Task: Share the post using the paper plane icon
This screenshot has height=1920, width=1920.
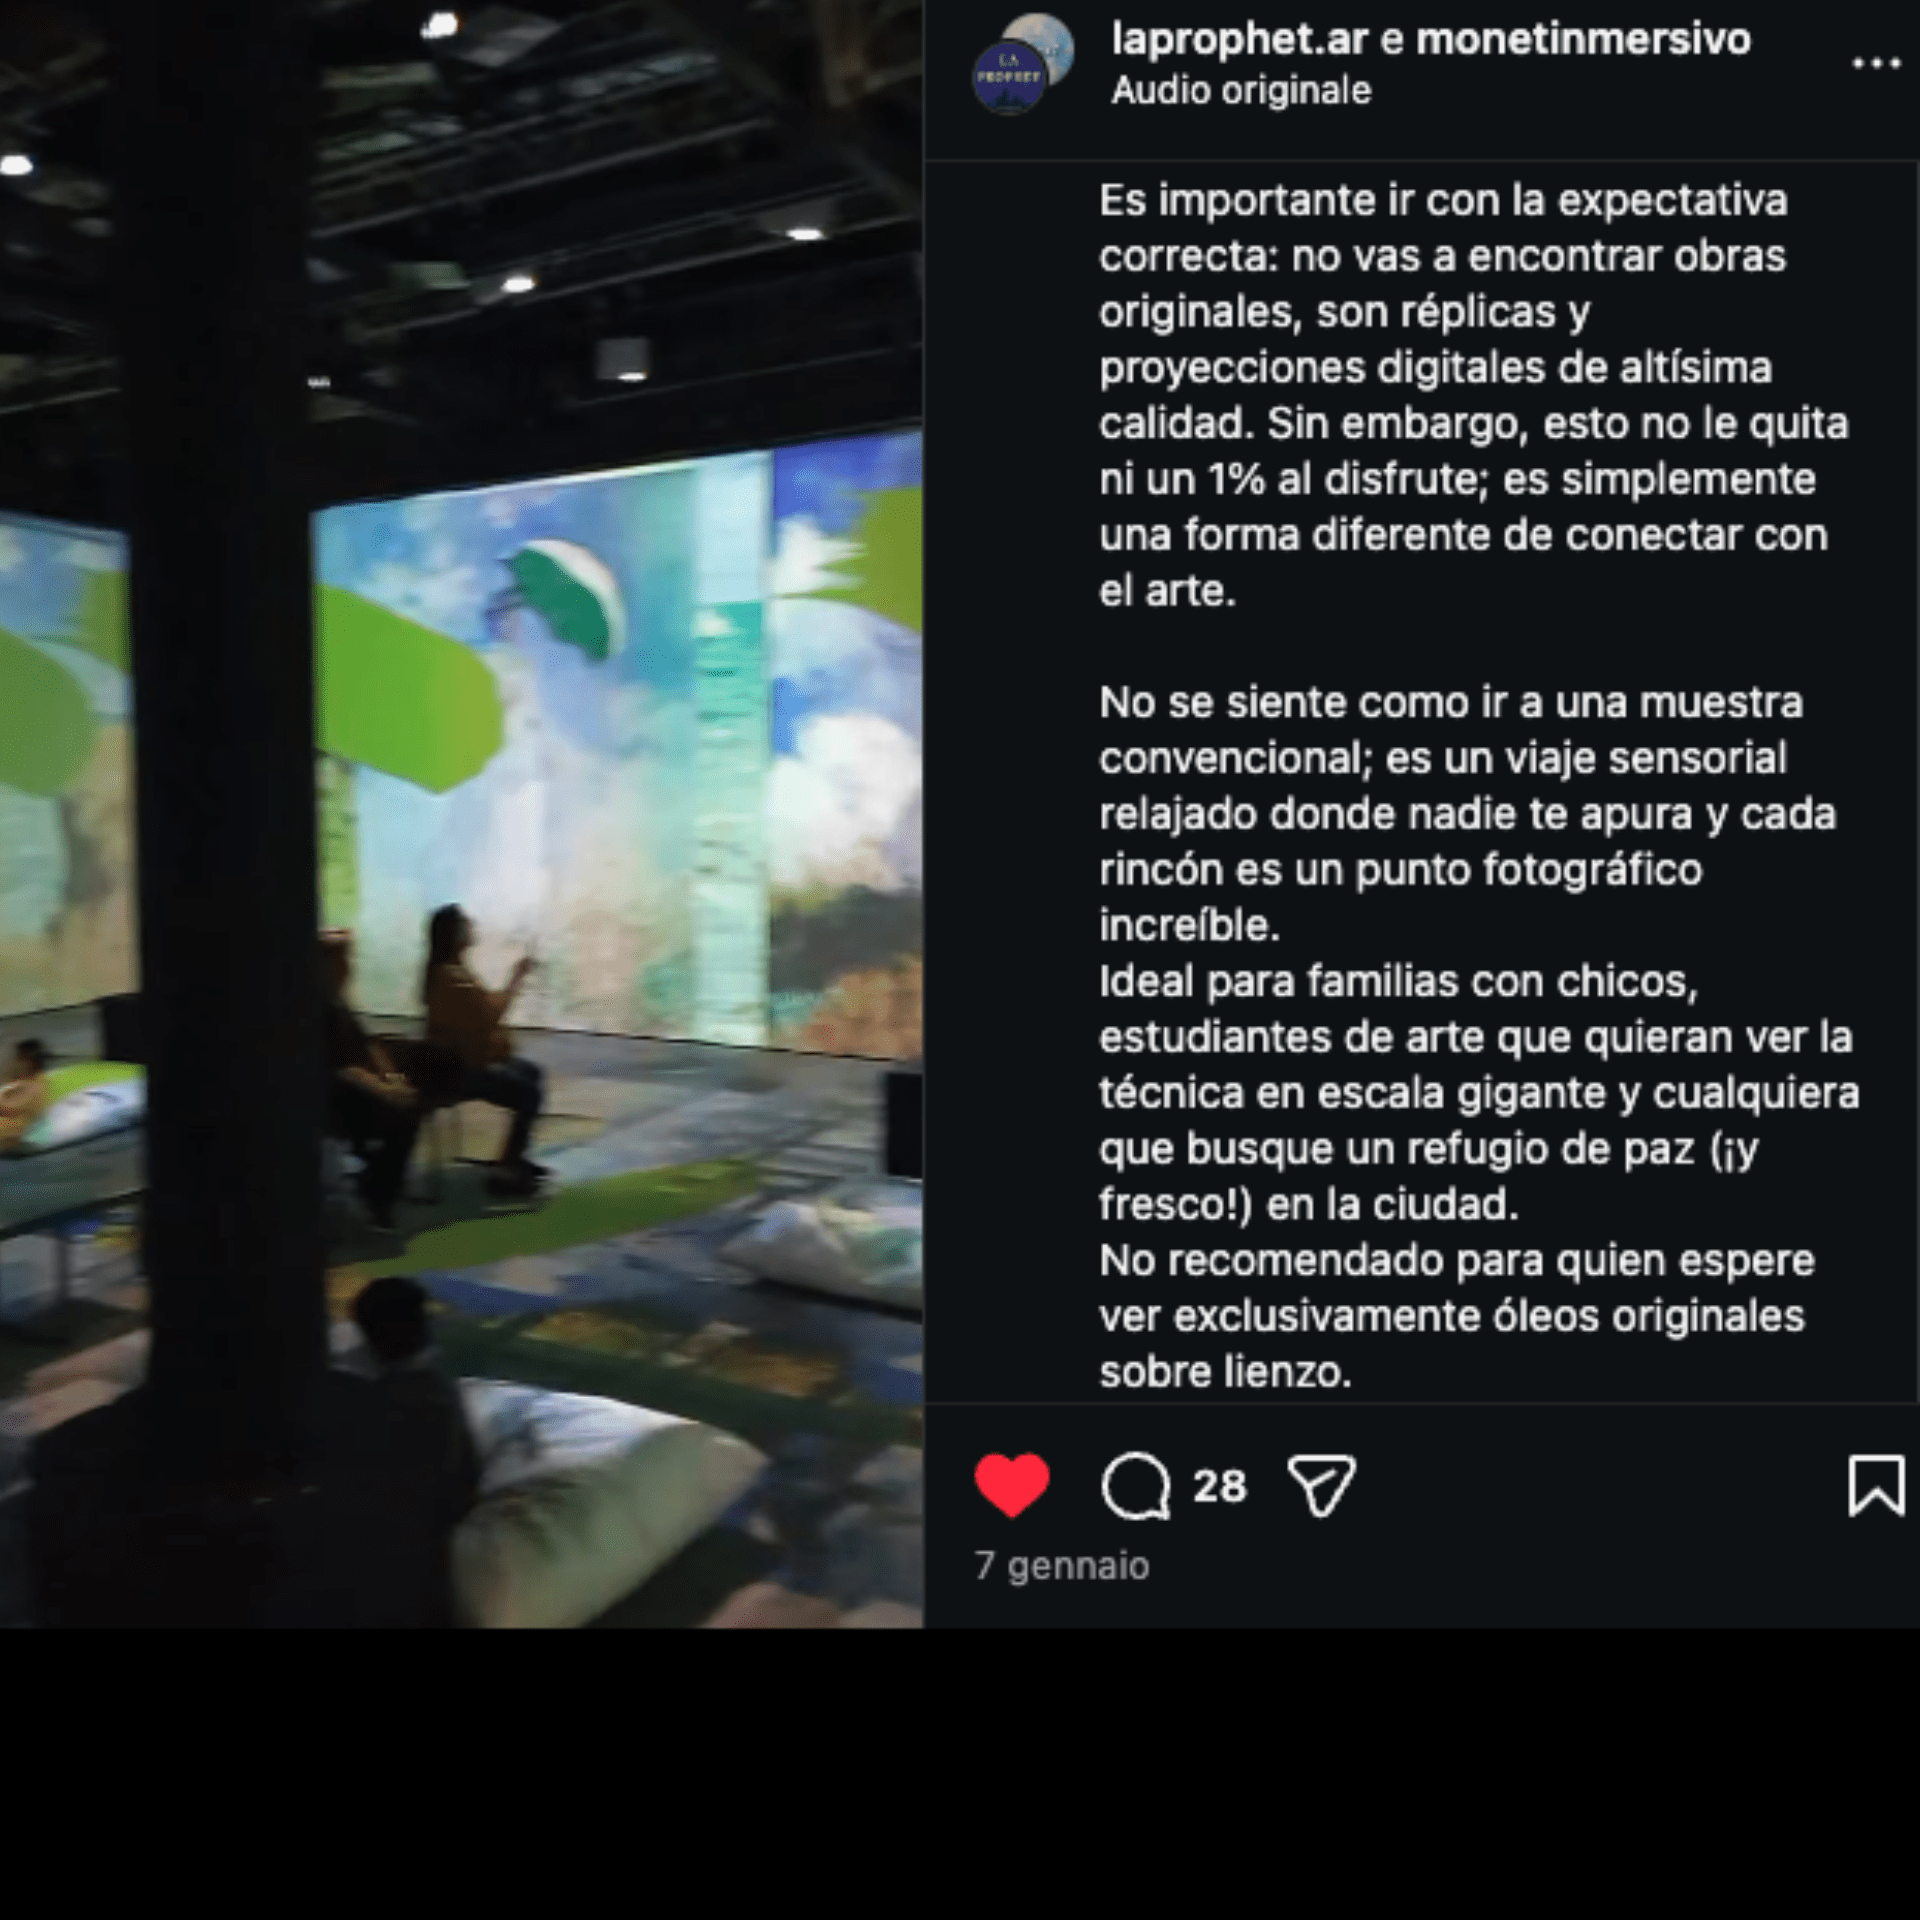Action: click(1321, 1486)
